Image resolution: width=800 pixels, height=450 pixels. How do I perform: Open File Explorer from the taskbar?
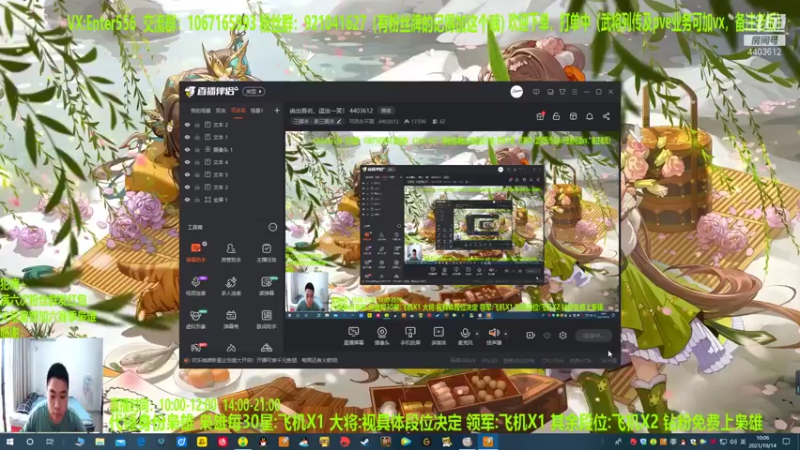click(x=99, y=442)
